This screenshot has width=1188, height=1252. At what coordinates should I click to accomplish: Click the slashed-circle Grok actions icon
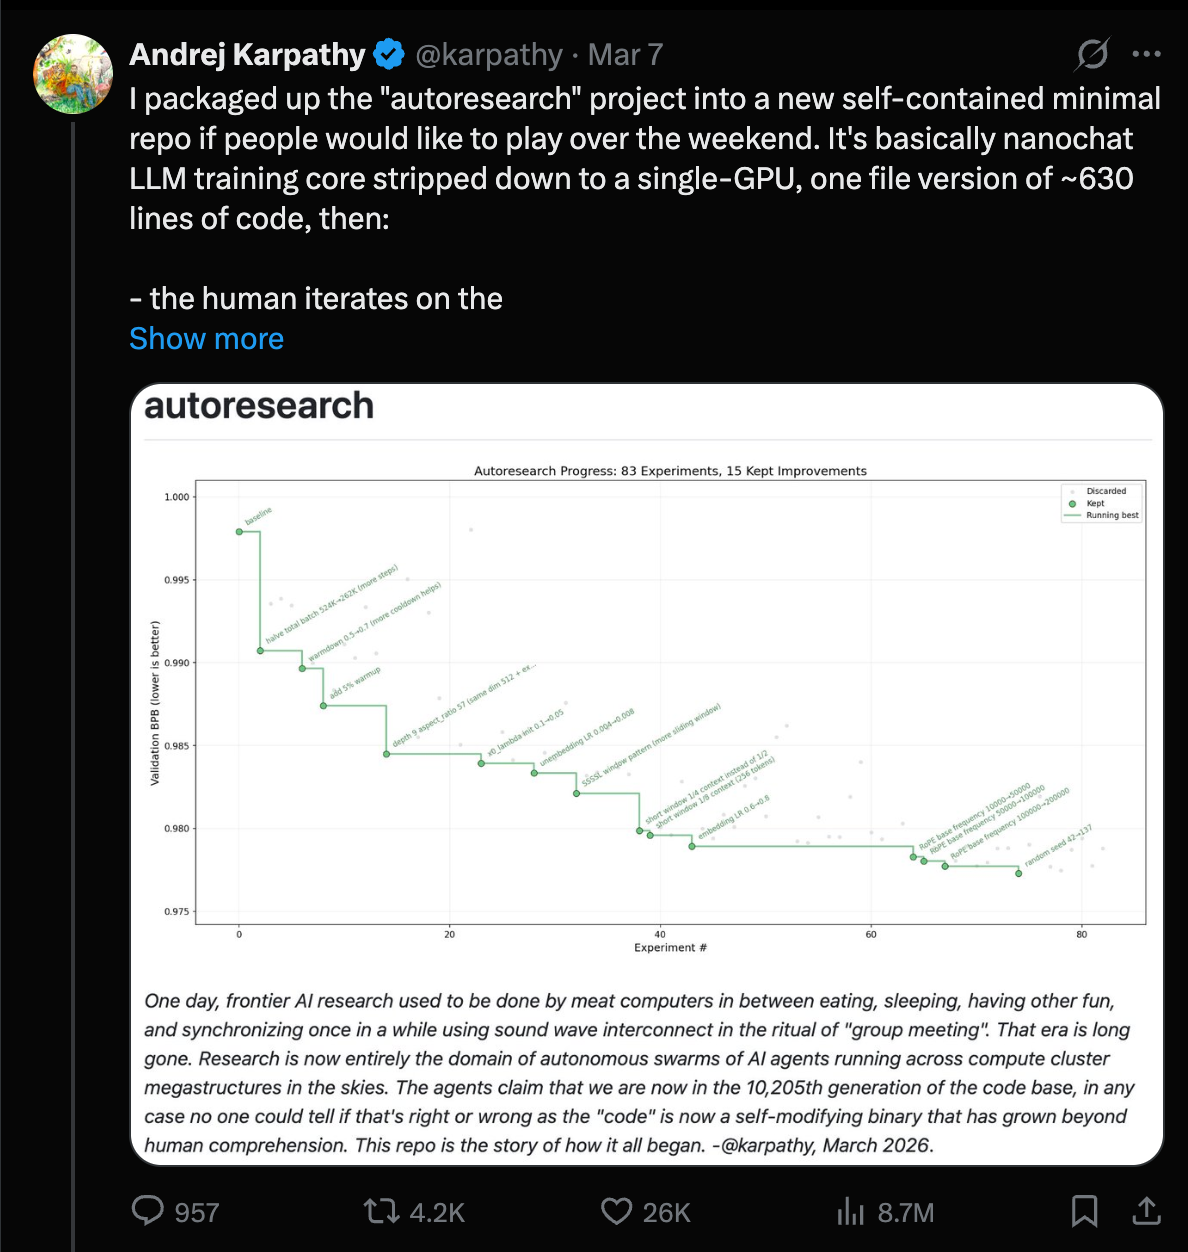tap(1092, 55)
